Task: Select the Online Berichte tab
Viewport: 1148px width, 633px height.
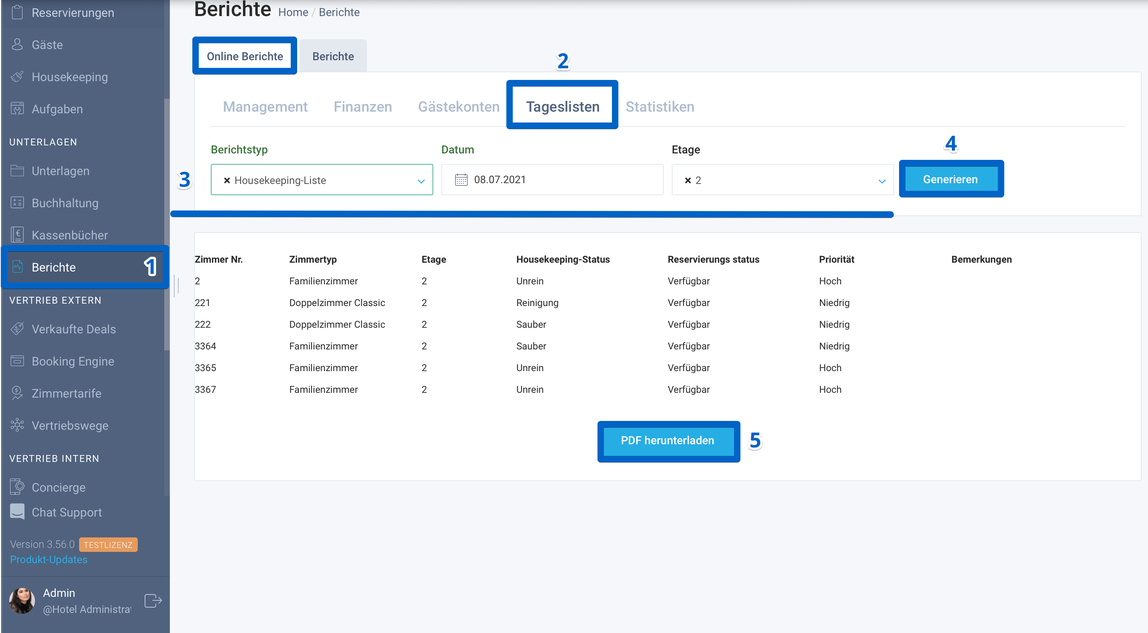Action: 245,56
